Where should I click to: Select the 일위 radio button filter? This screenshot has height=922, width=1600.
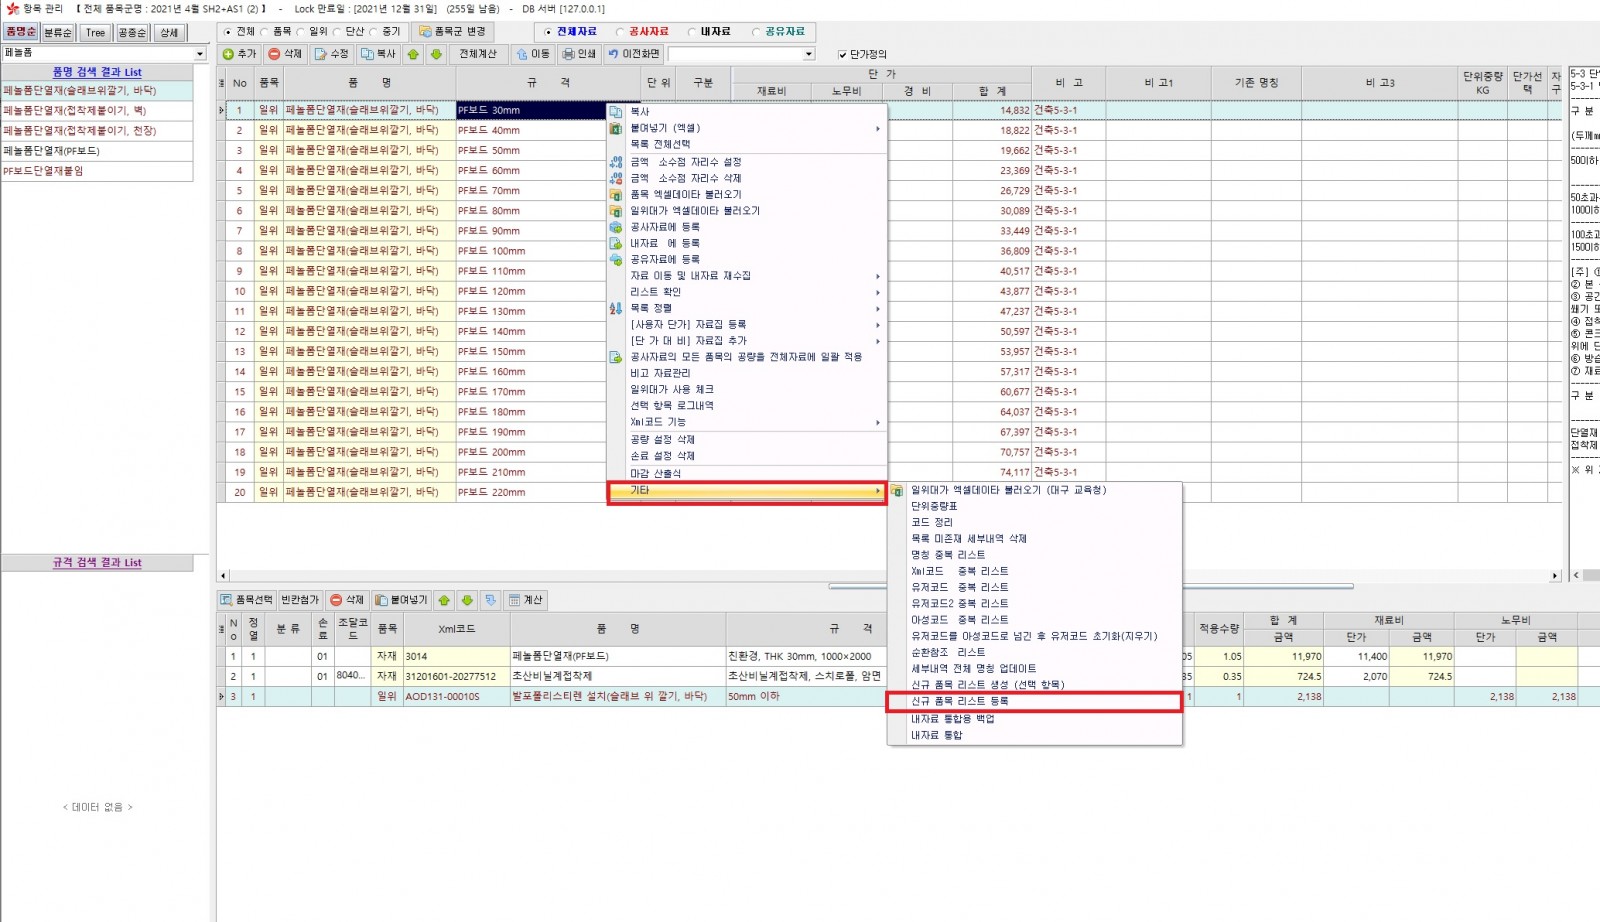[x=301, y=32]
